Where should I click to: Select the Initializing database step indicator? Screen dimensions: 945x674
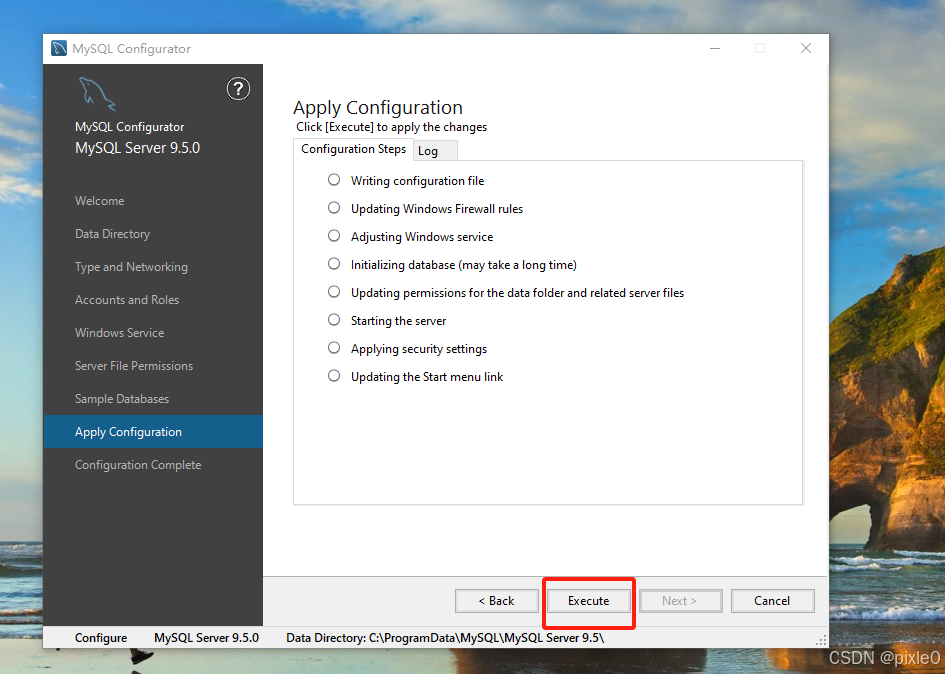click(x=334, y=264)
